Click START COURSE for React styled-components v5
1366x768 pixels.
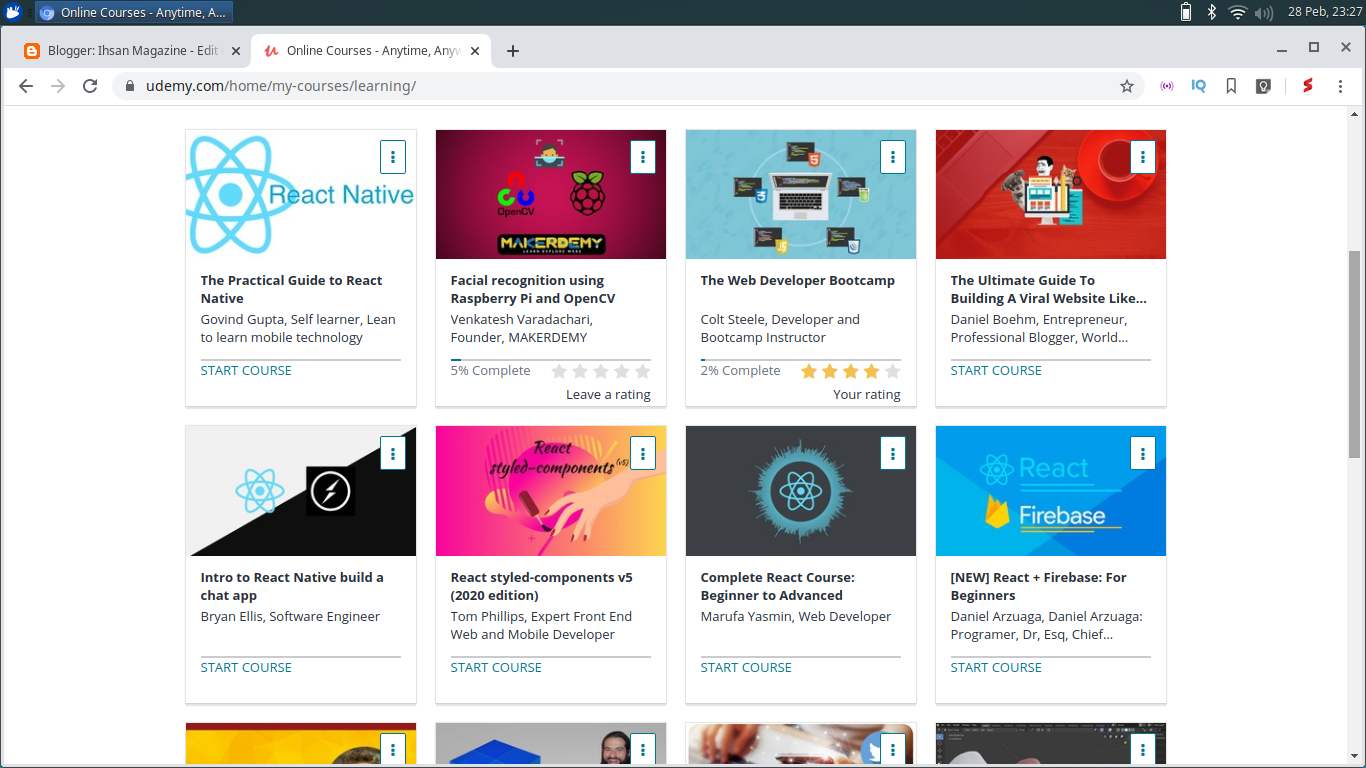tap(496, 667)
